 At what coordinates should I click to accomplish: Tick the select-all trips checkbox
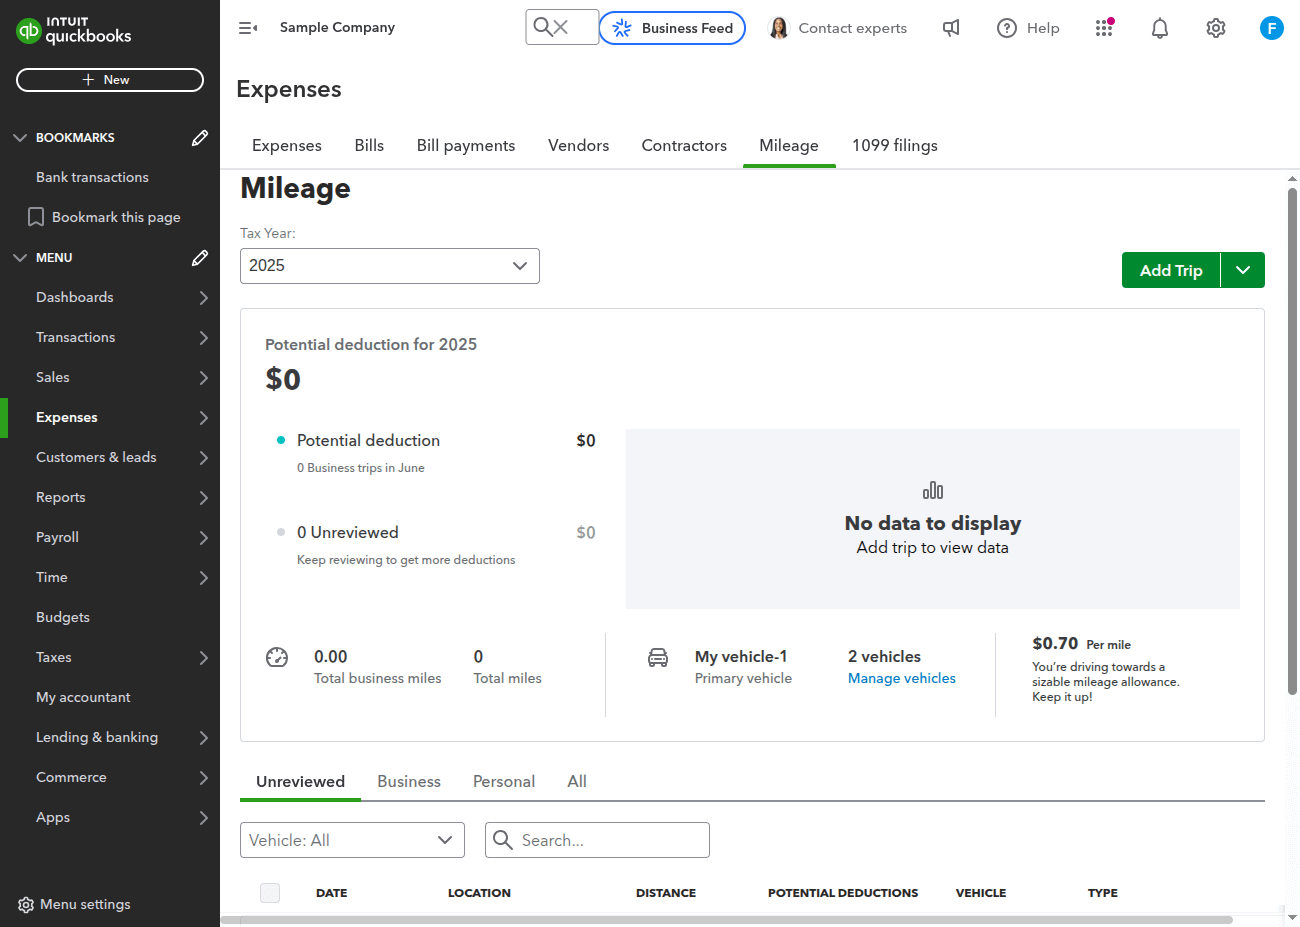tap(270, 893)
